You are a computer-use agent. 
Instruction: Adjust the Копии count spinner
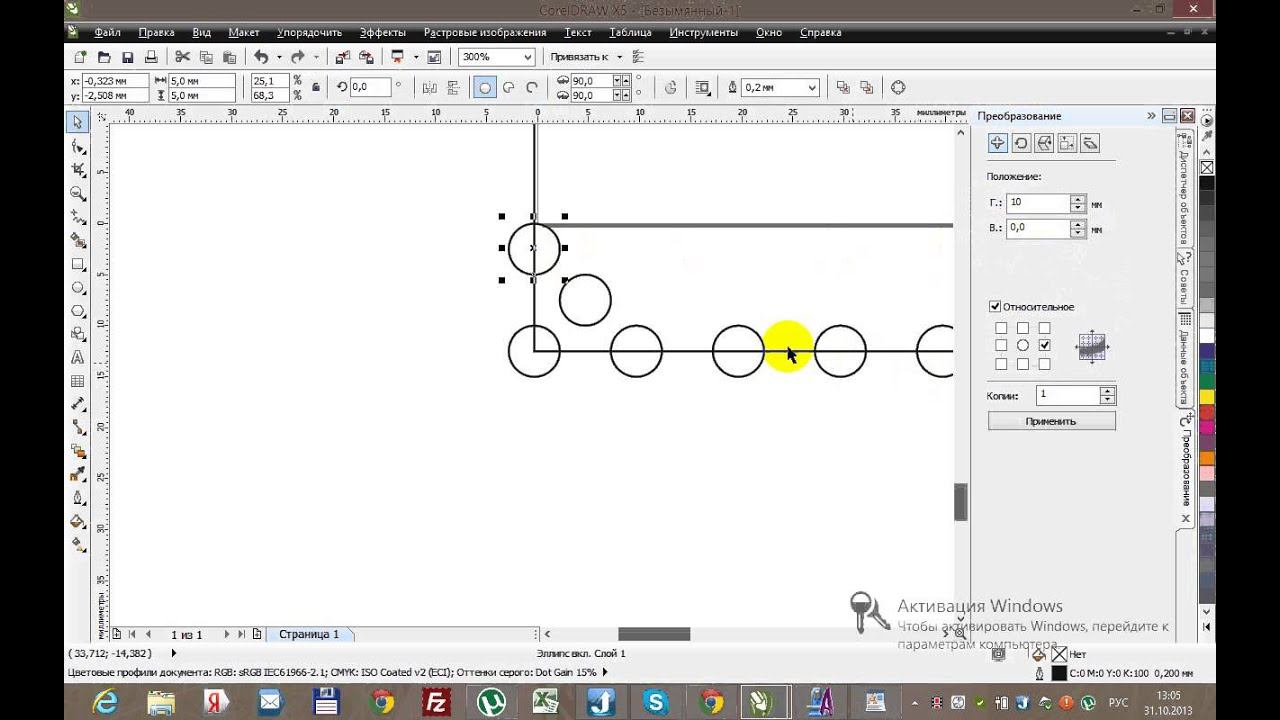point(1107,395)
